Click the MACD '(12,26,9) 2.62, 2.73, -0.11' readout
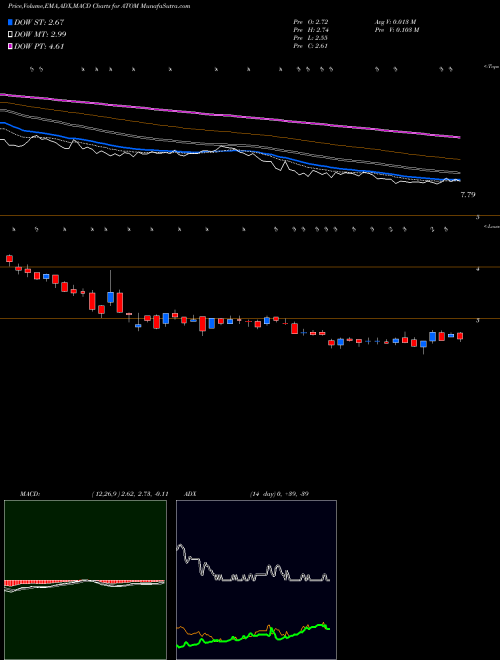 tap(130, 494)
